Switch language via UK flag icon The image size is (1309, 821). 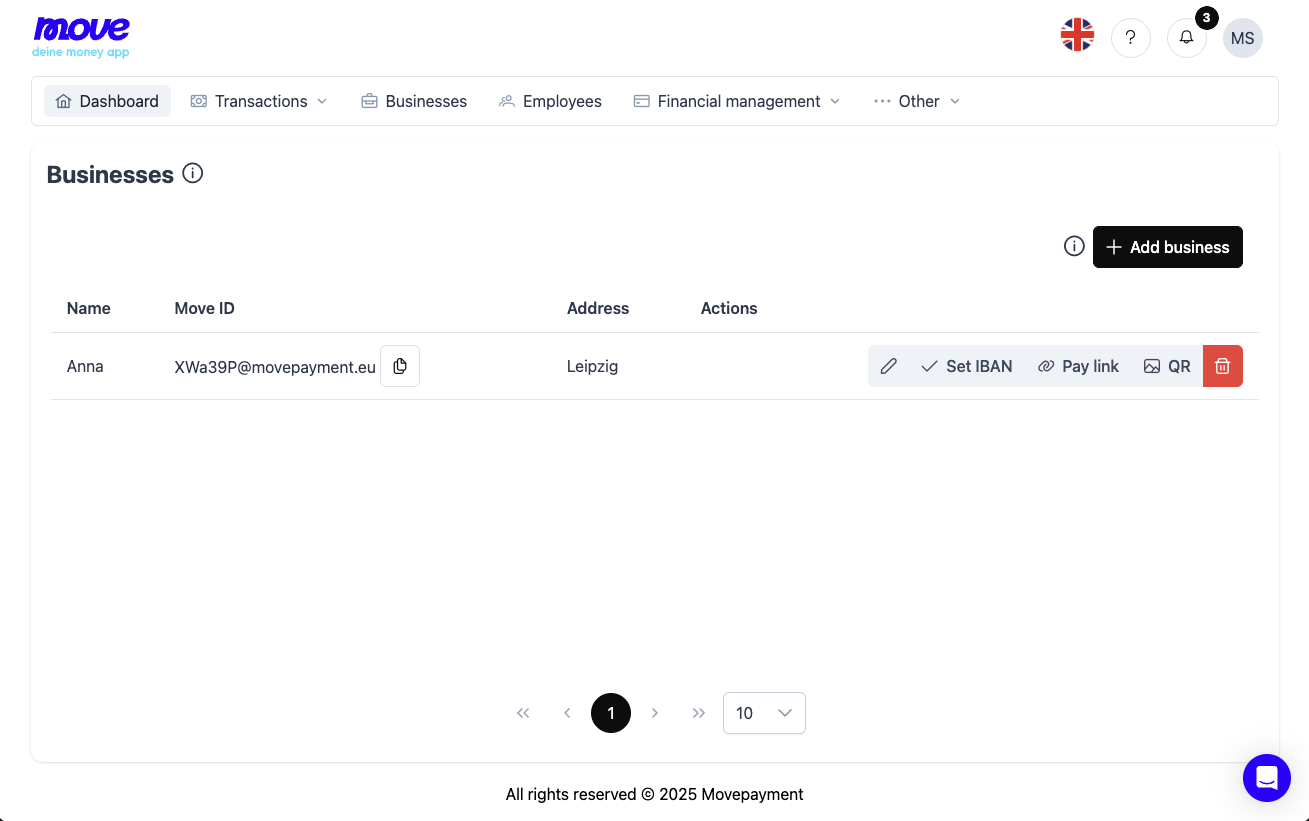pos(1077,36)
